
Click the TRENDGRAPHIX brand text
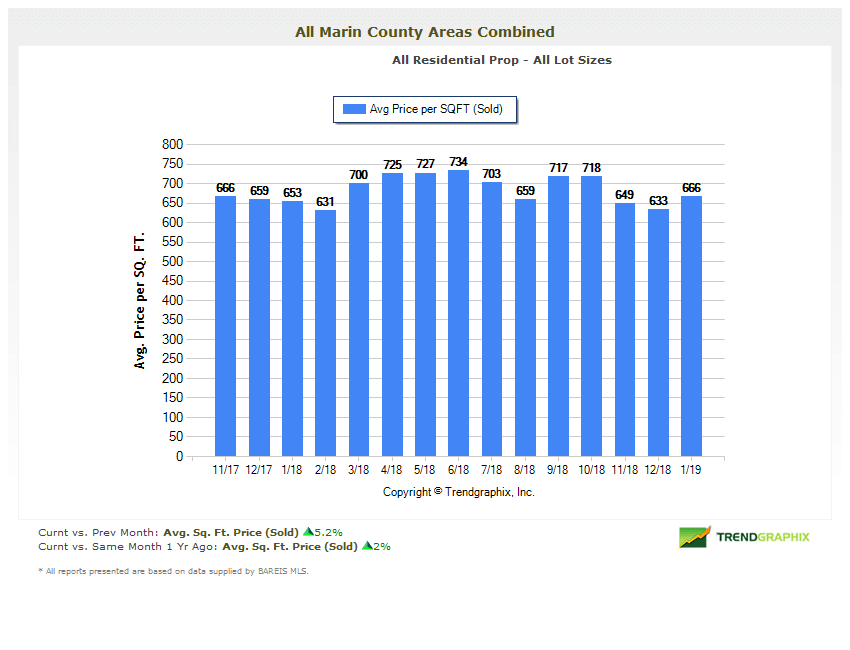pyautogui.click(x=763, y=537)
